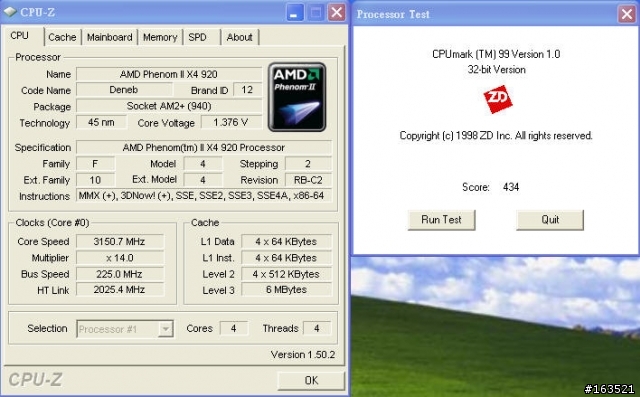This screenshot has height=397, width=640.
Task: Click the Bus Speed value 225.0 MHz
Action: click(x=120, y=274)
